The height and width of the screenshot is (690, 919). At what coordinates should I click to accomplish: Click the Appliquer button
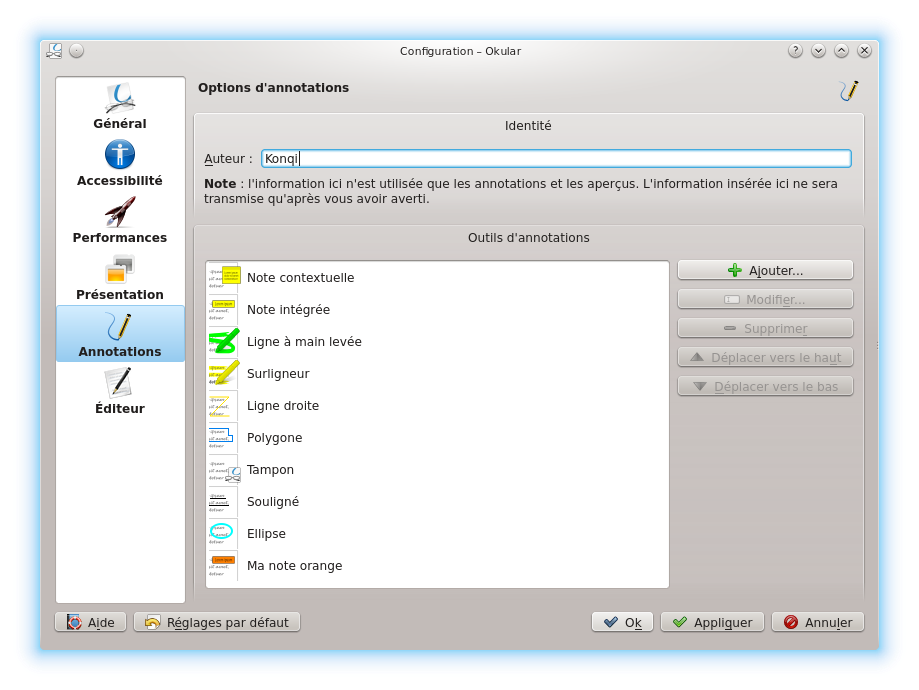pyautogui.click(x=712, y=622)
